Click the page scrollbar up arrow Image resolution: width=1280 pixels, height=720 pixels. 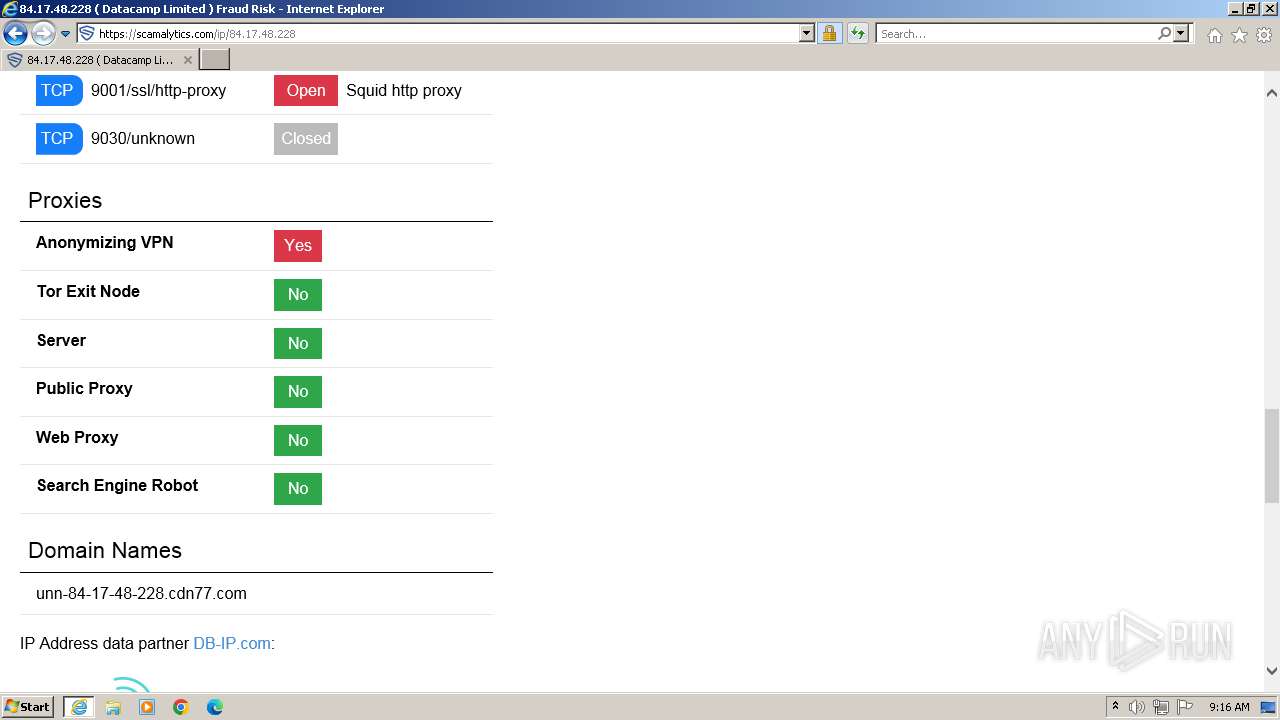pos(1272,93)
